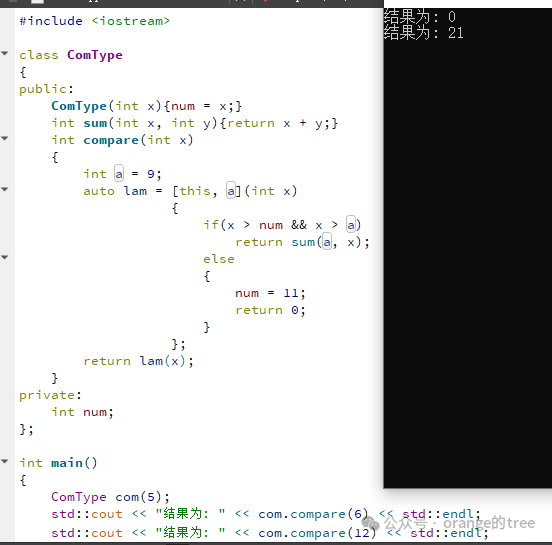Click the num = 11; assignment line
The image size is (552, 545).
tap(270, 293)
